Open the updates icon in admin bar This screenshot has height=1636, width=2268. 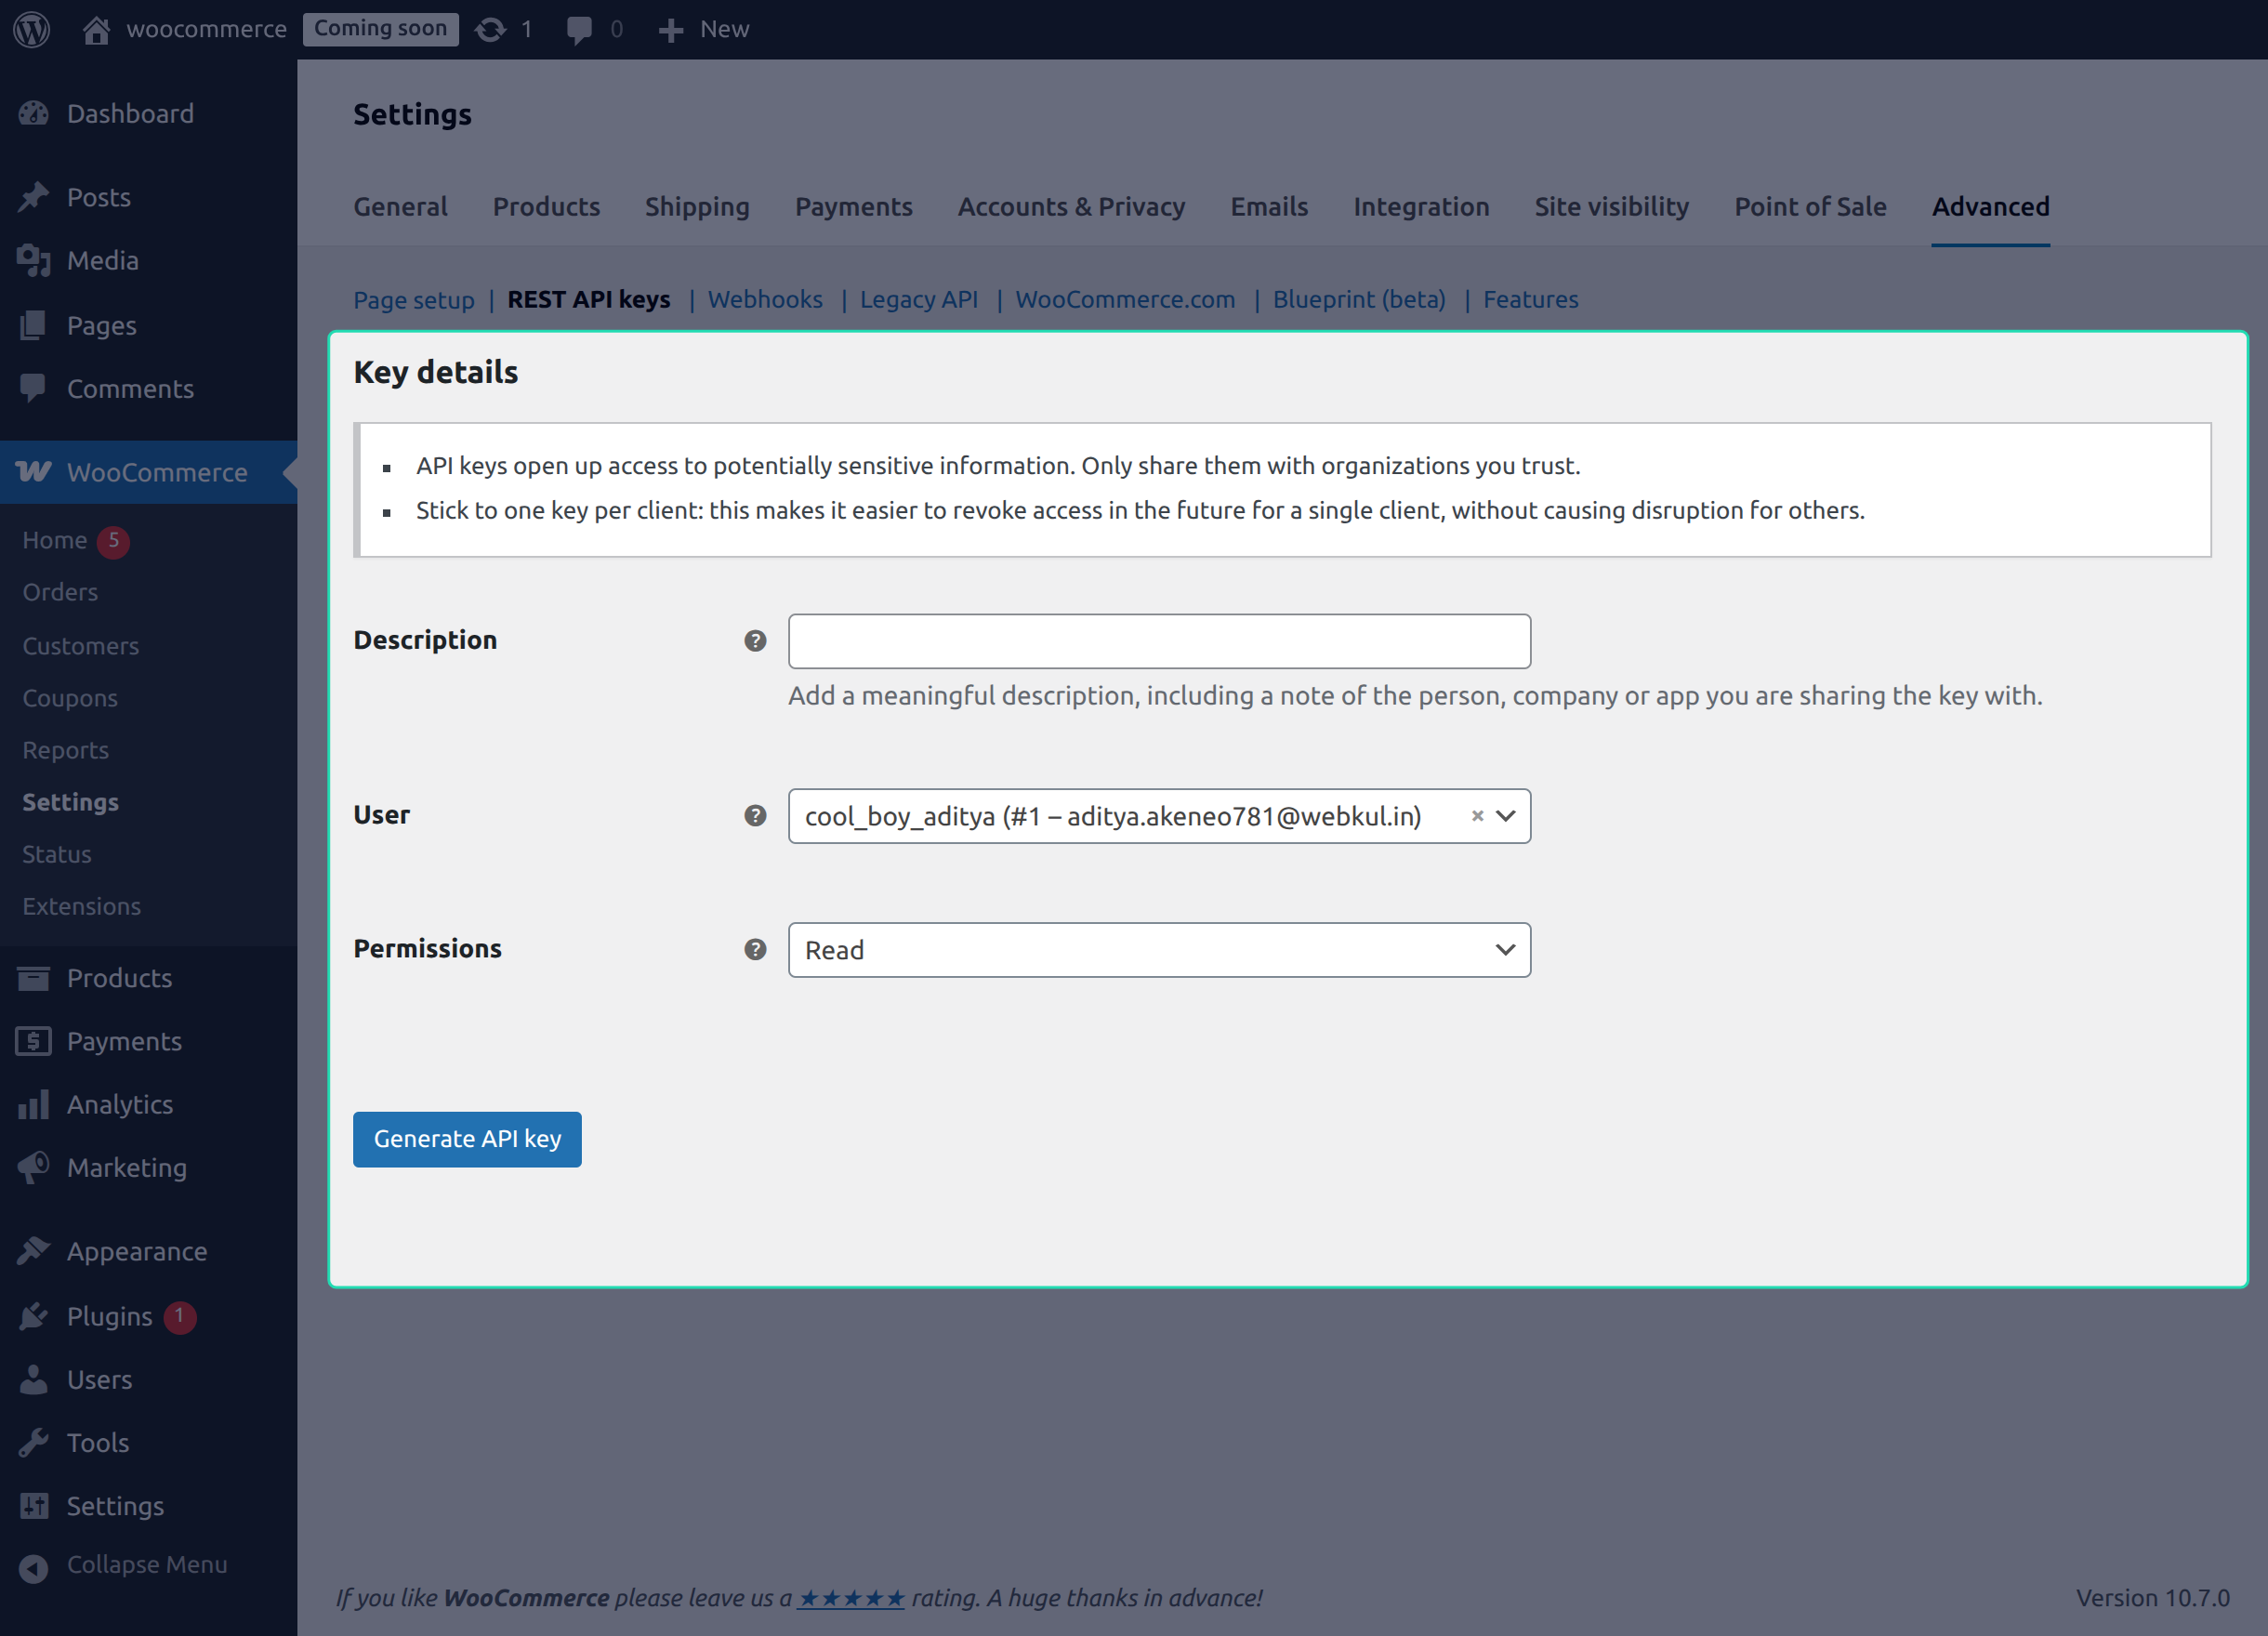(x=490, y=29)
